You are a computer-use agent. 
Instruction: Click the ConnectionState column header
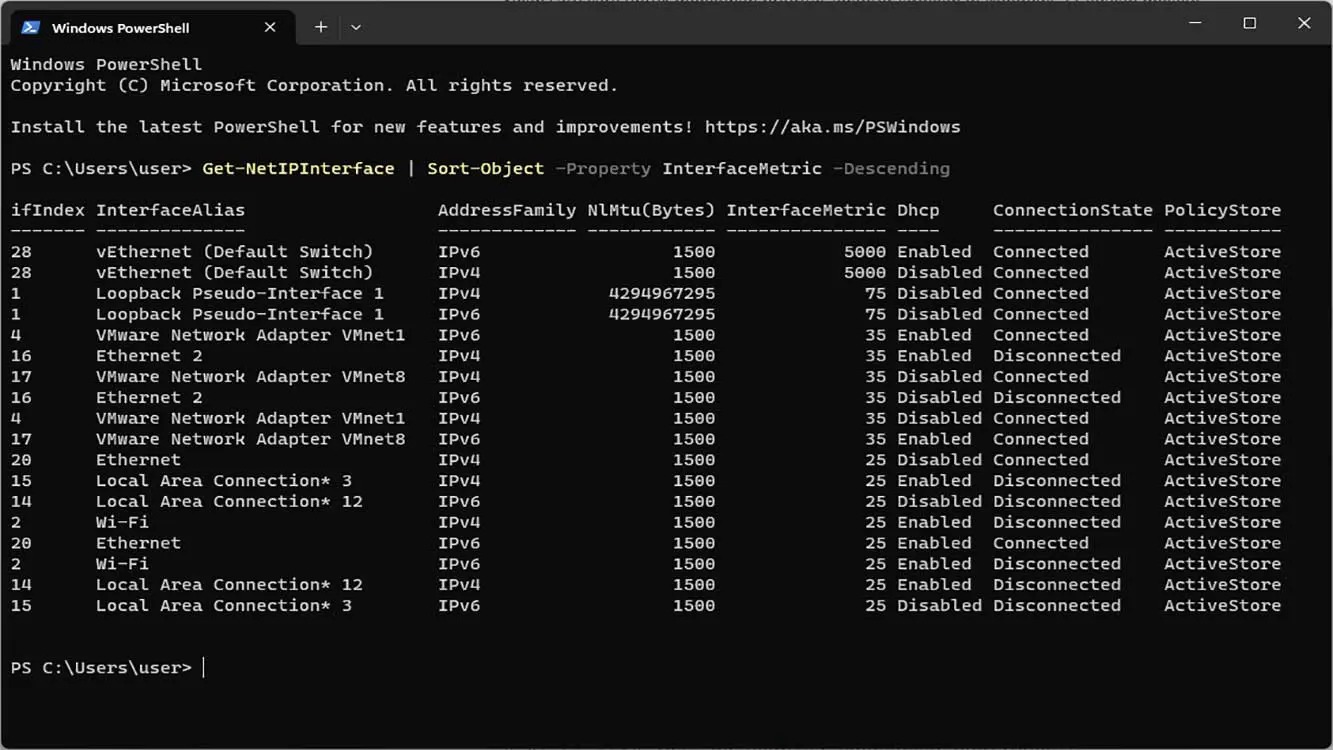pos(1072,210)
